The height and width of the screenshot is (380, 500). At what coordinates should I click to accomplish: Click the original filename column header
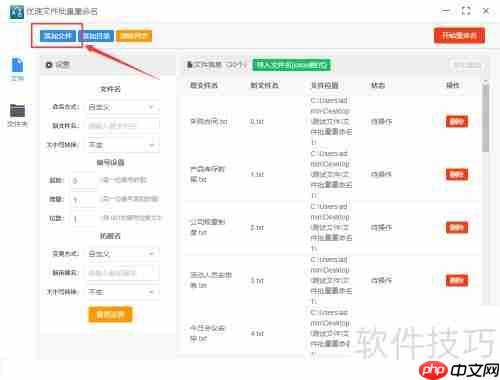[x=204, y=86]
